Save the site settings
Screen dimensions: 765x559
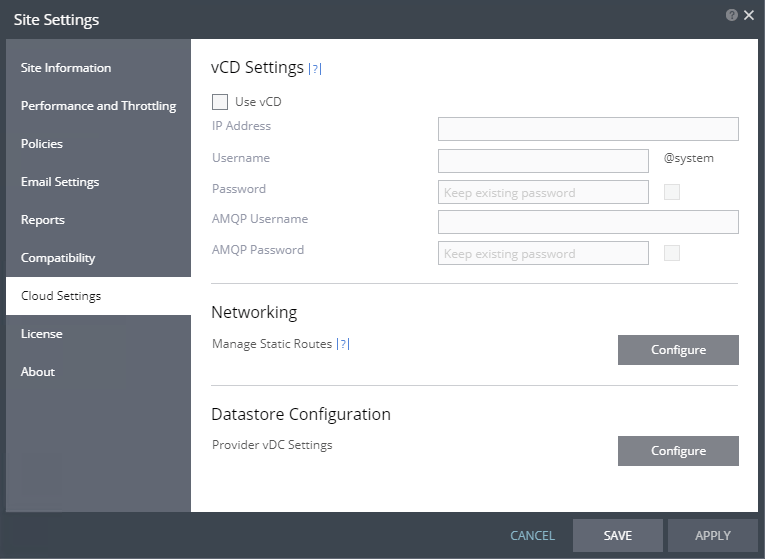(x=618, y=536)
